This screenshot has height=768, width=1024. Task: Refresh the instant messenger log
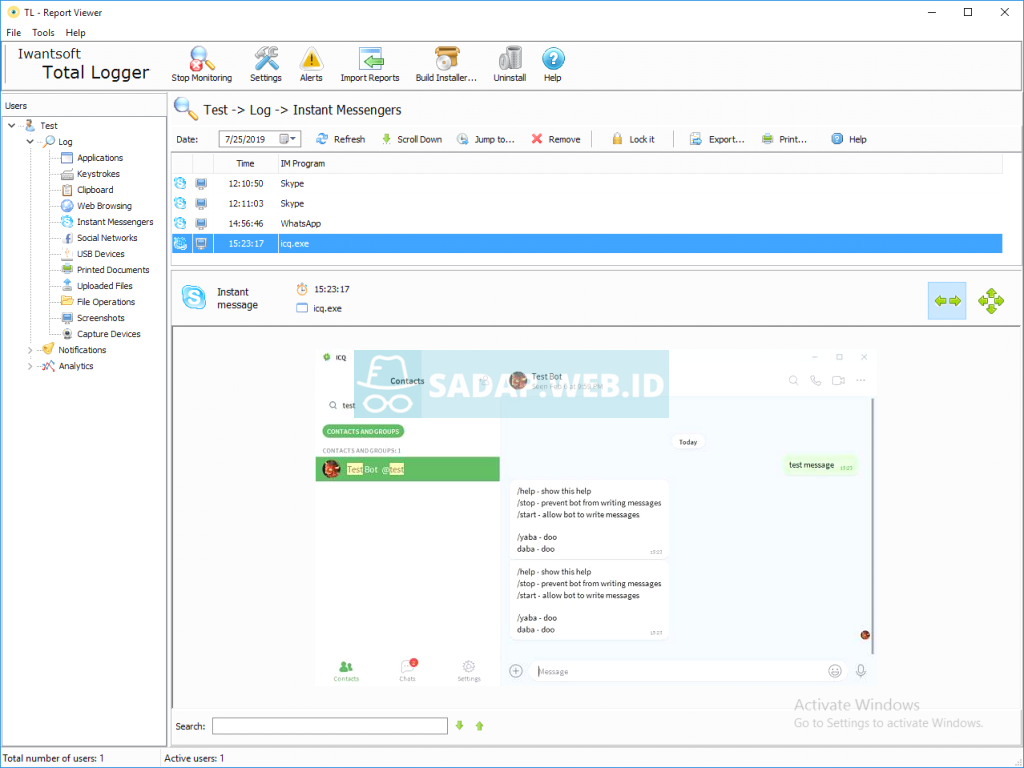[x=341, y=139]
